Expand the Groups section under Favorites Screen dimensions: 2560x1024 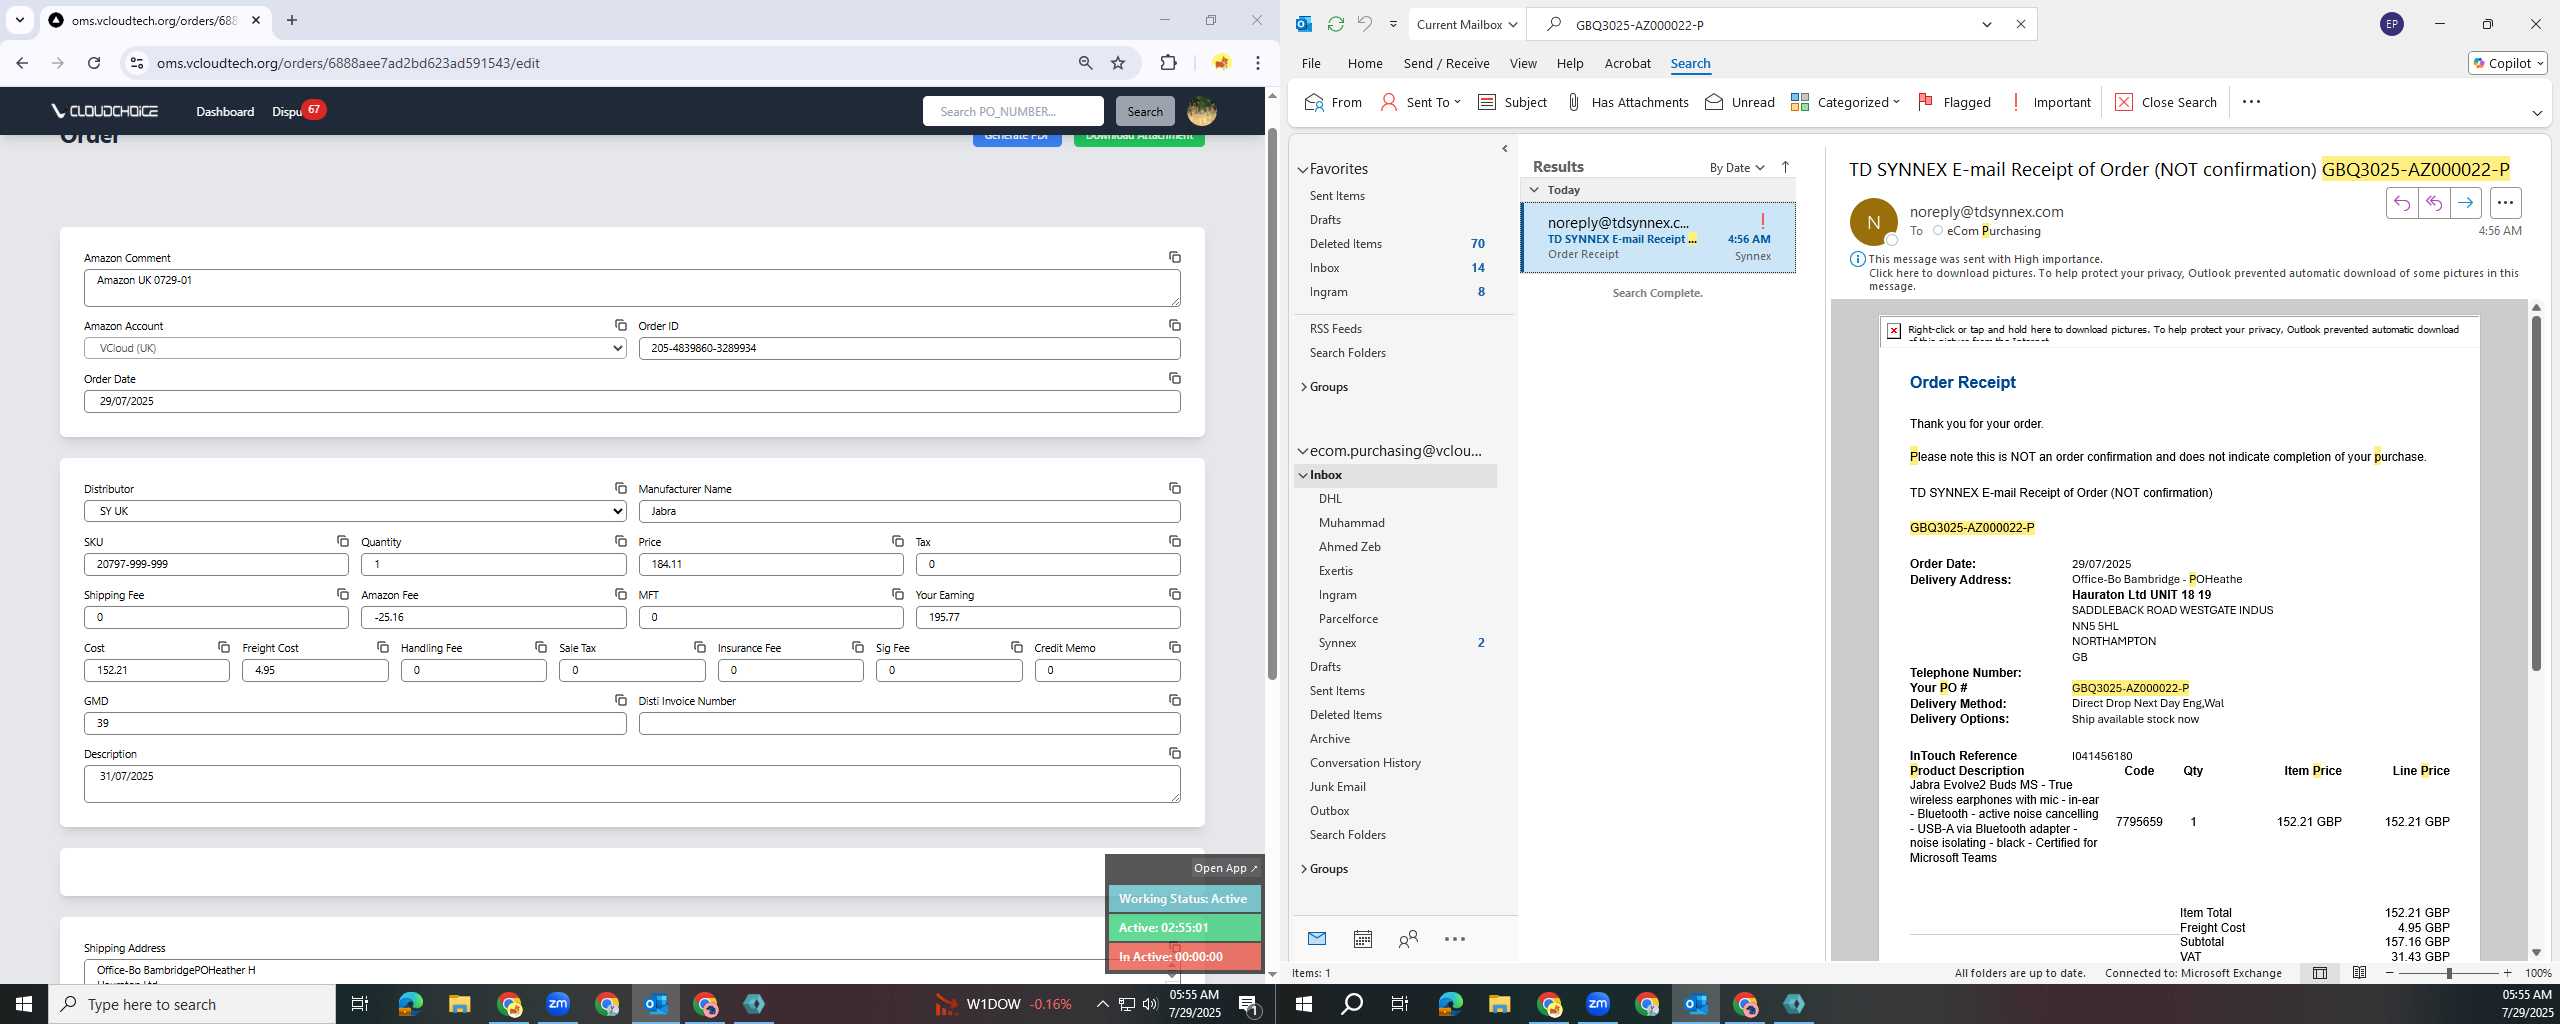(x=1303, y=387)
